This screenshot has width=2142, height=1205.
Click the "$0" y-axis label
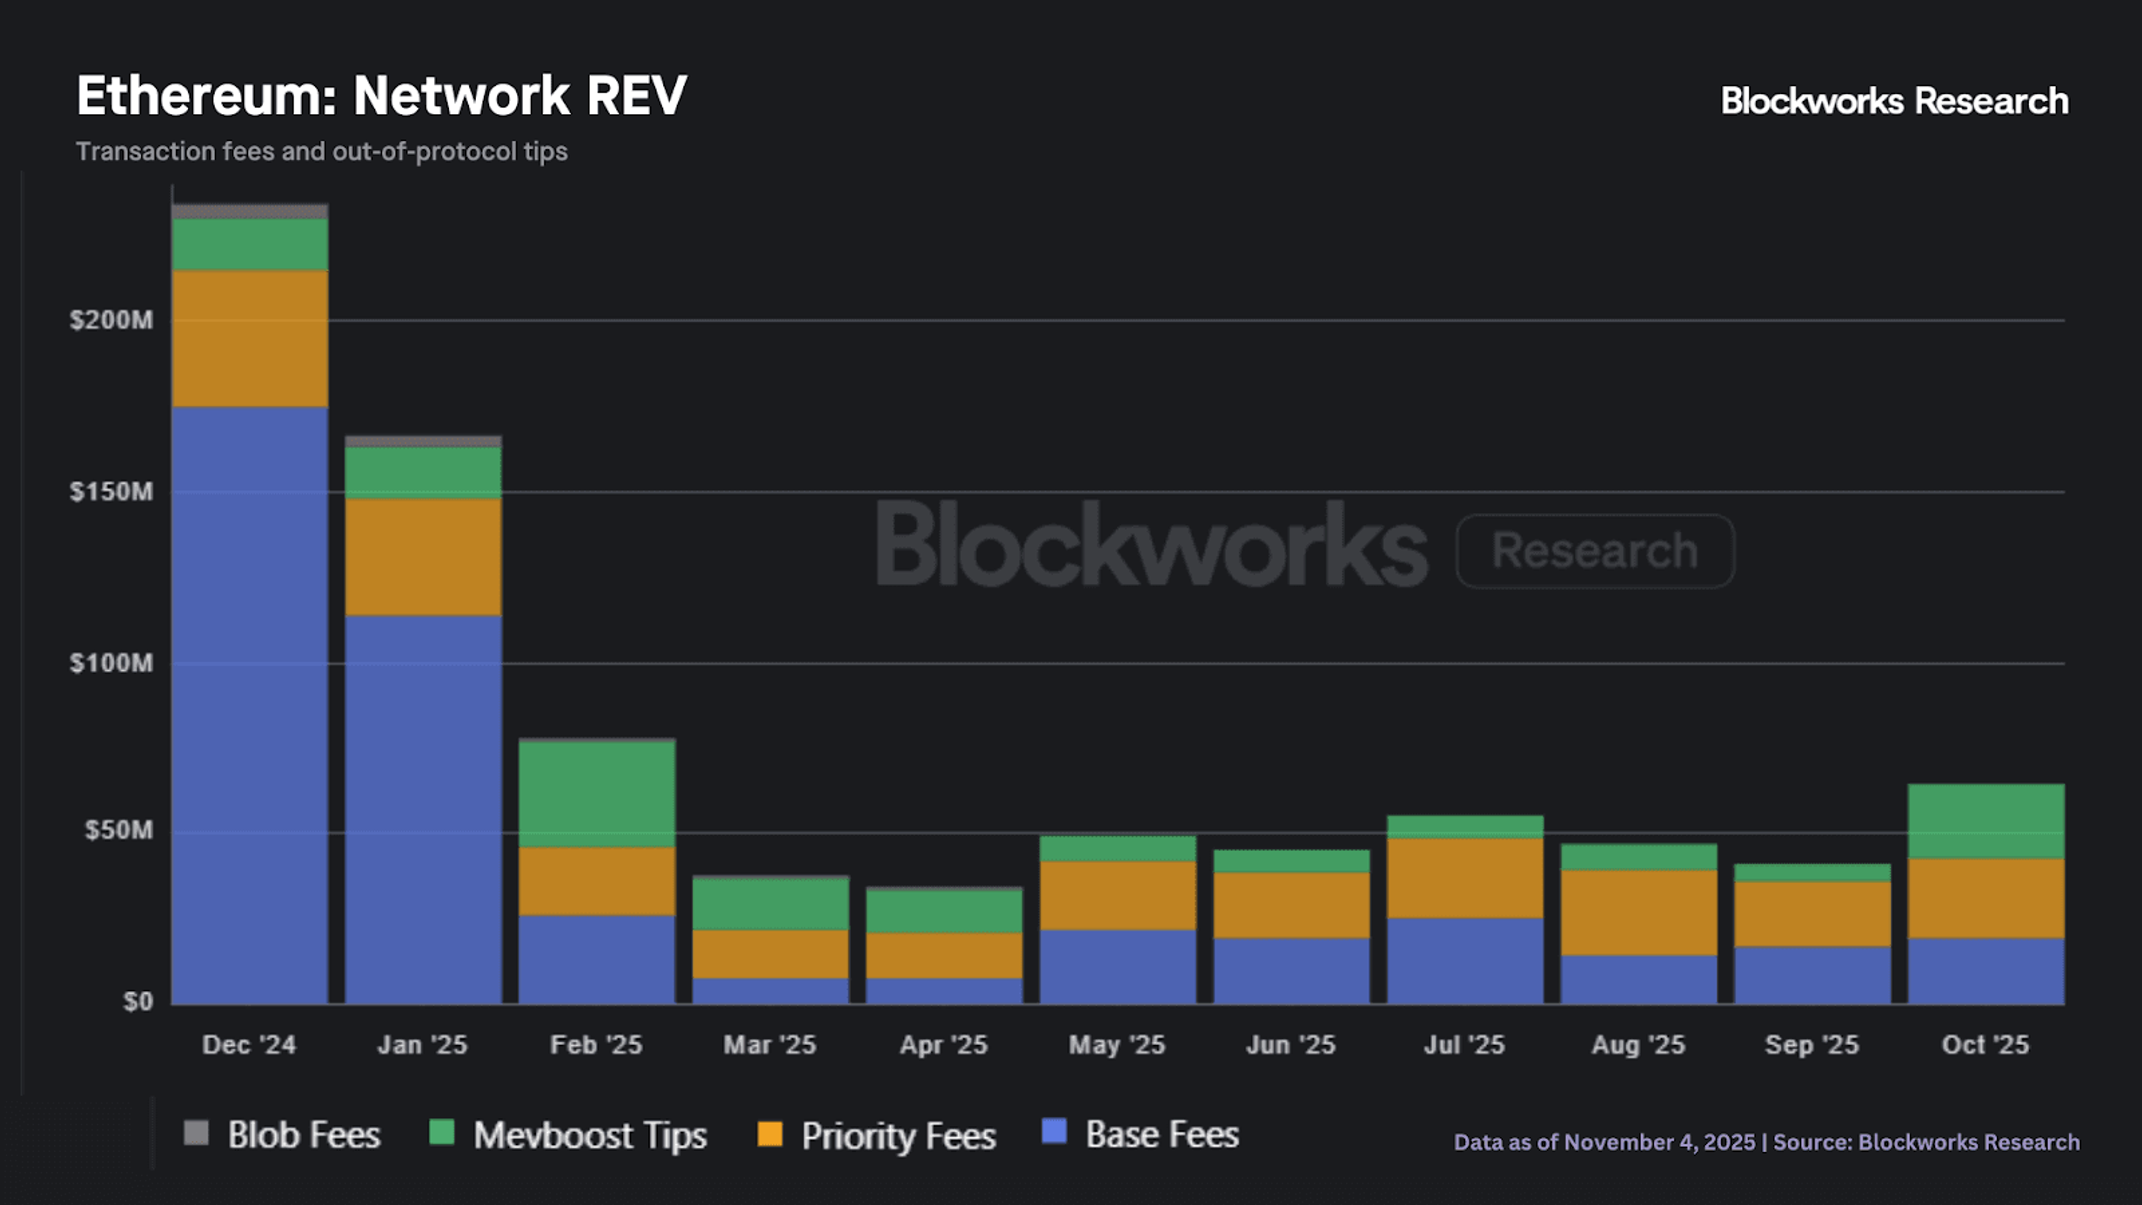pyautogui.click(x=138, y=1002)
